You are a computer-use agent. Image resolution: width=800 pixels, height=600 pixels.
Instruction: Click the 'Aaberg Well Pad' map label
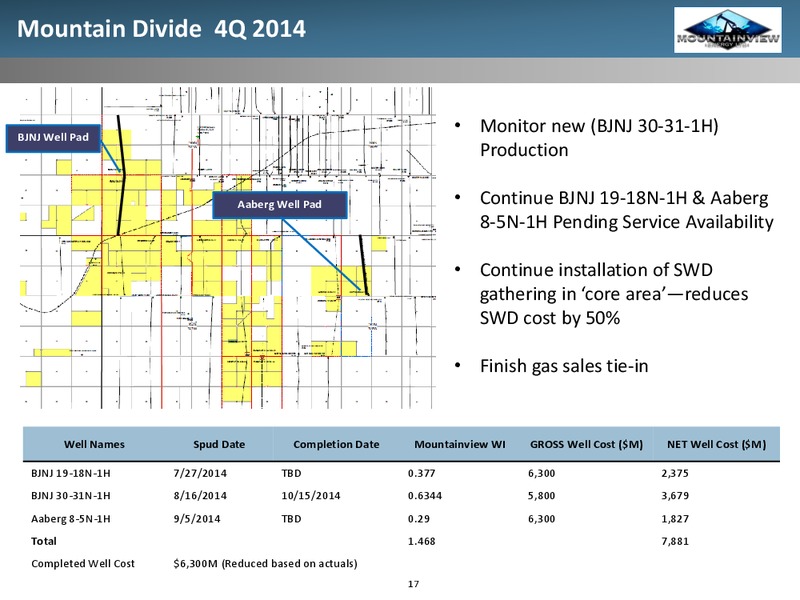pyautogui.click(x=280, y=205)
